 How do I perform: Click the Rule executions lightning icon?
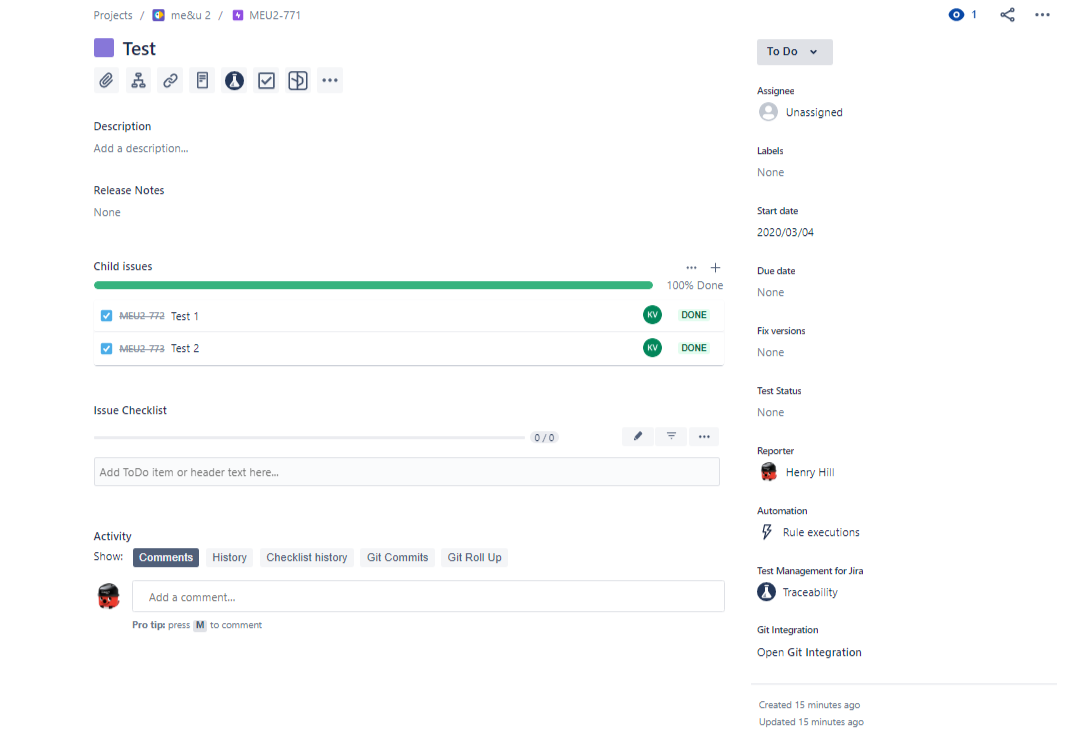click(x=766, y=532)
